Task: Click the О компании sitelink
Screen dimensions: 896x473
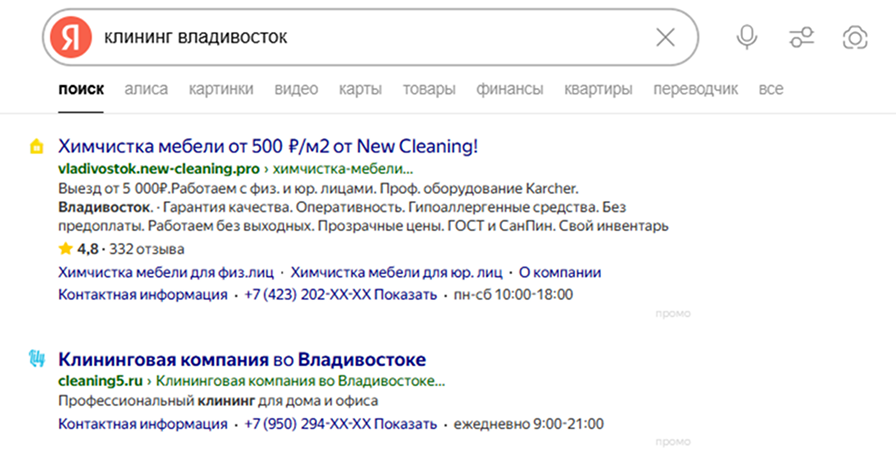Action: pyautogui.click(x=561, y=272)
